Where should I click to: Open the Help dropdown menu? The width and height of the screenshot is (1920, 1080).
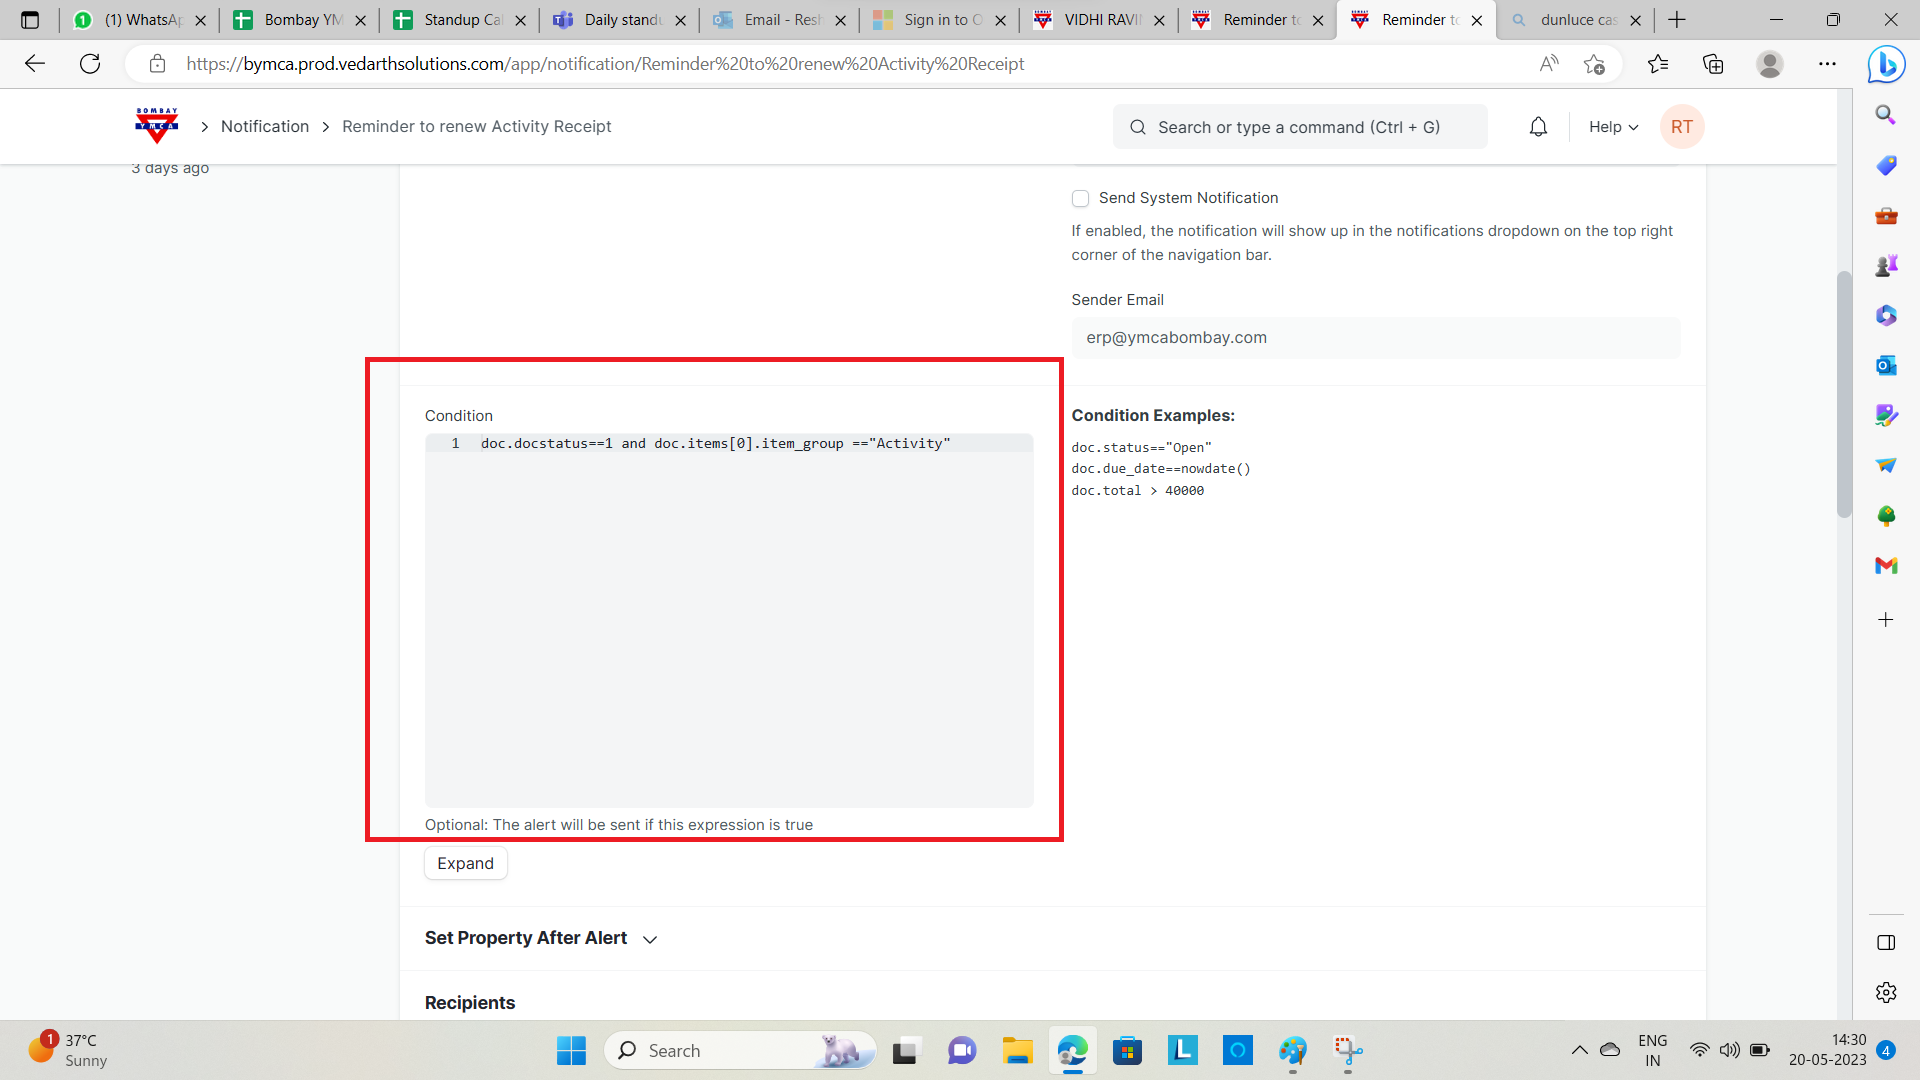pyautogui.click(x=1613, y=127)
